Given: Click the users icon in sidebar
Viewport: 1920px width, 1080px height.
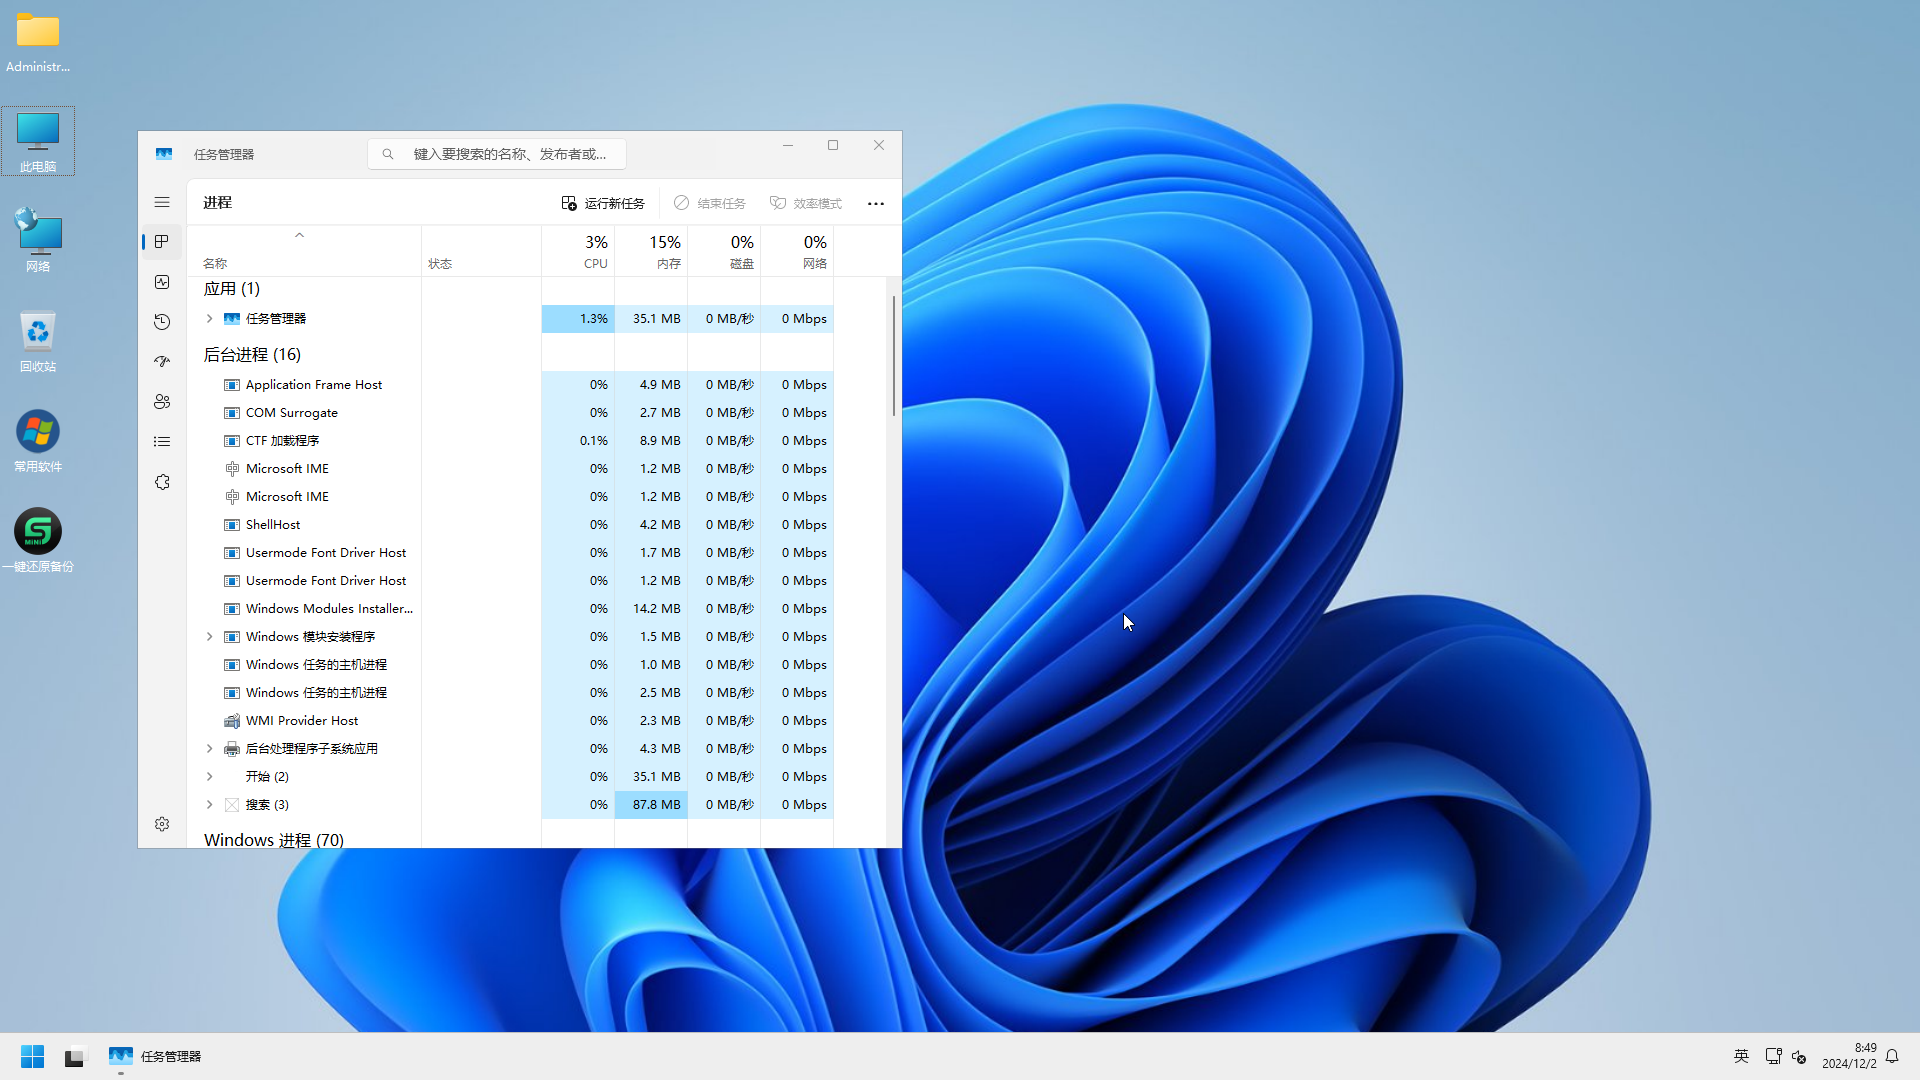Looking at the screenshot, I should point(162,400).
